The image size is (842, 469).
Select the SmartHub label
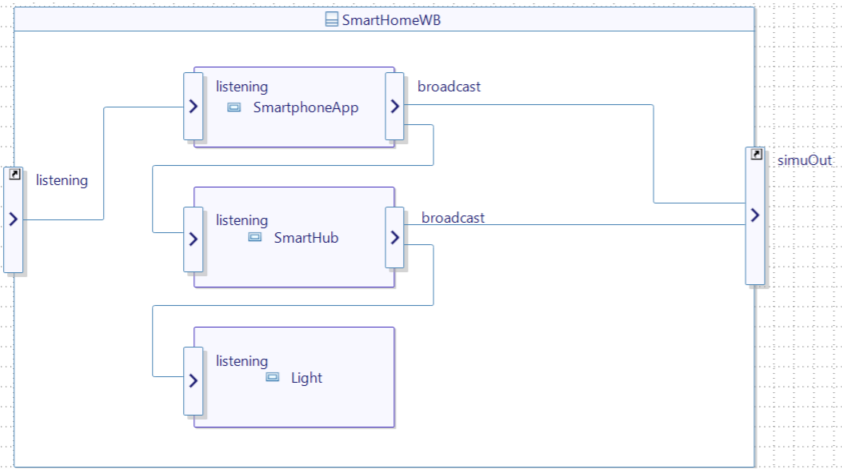pyautogui.click(x=306, y=238)
